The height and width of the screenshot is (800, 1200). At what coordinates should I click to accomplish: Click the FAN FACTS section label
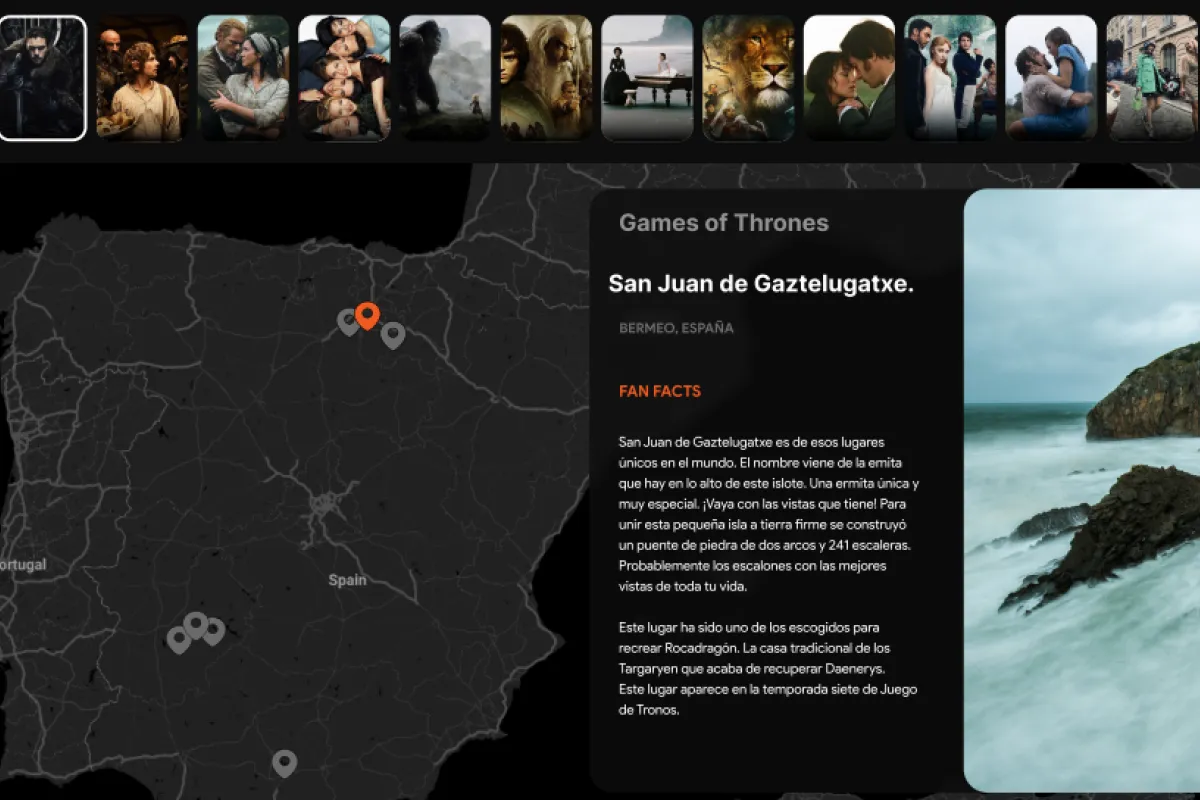tap(660, 391)
